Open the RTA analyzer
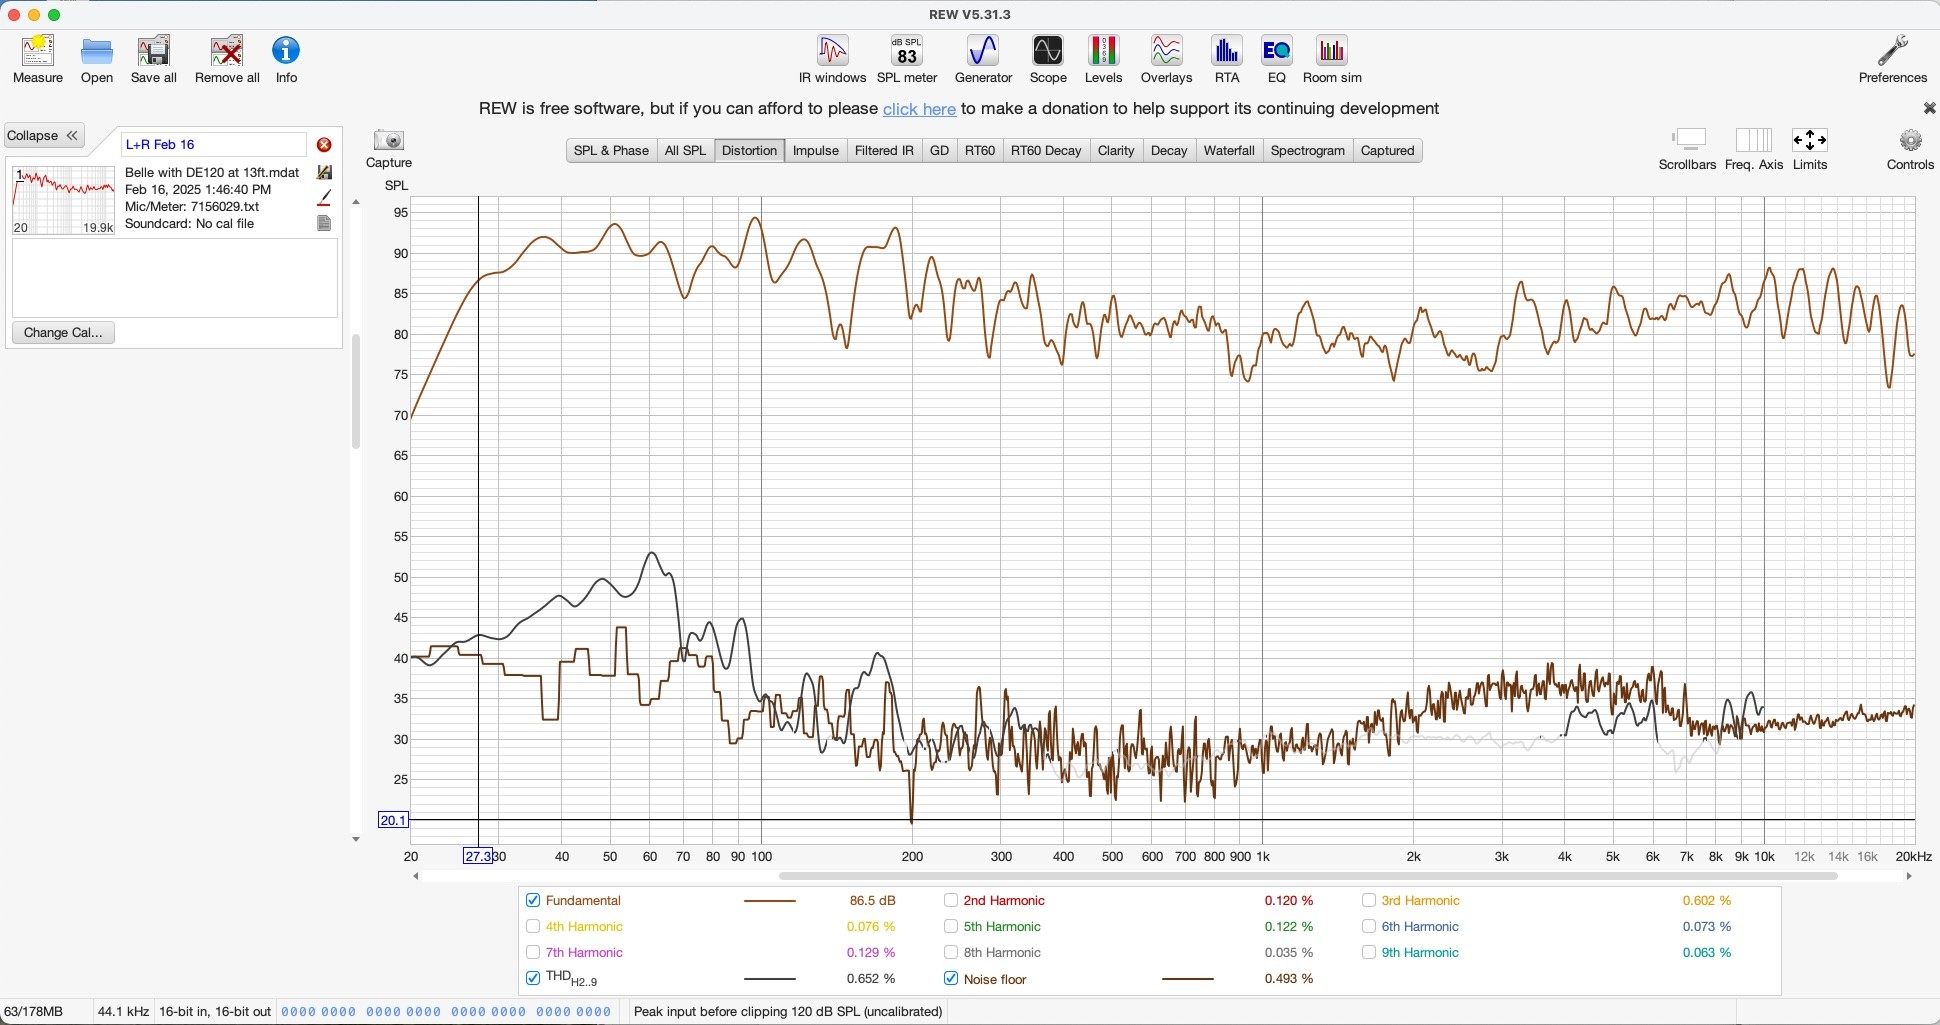1940x1025 pixels. 1226,59
